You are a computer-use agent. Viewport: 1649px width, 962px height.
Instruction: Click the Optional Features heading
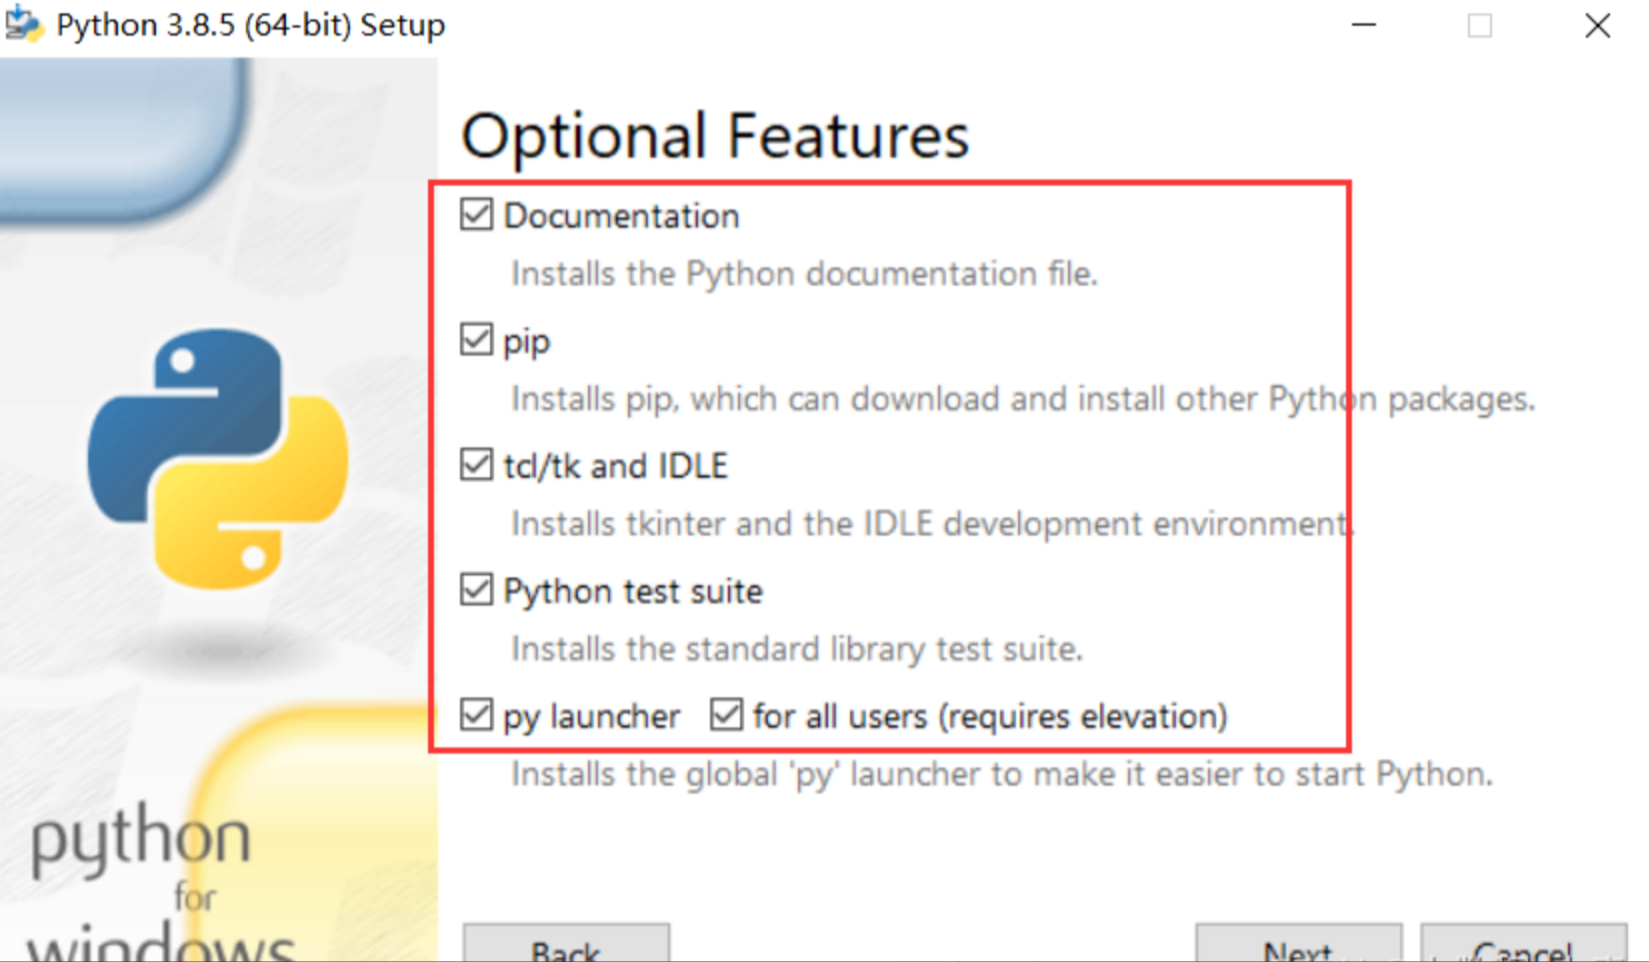(715, 136)
